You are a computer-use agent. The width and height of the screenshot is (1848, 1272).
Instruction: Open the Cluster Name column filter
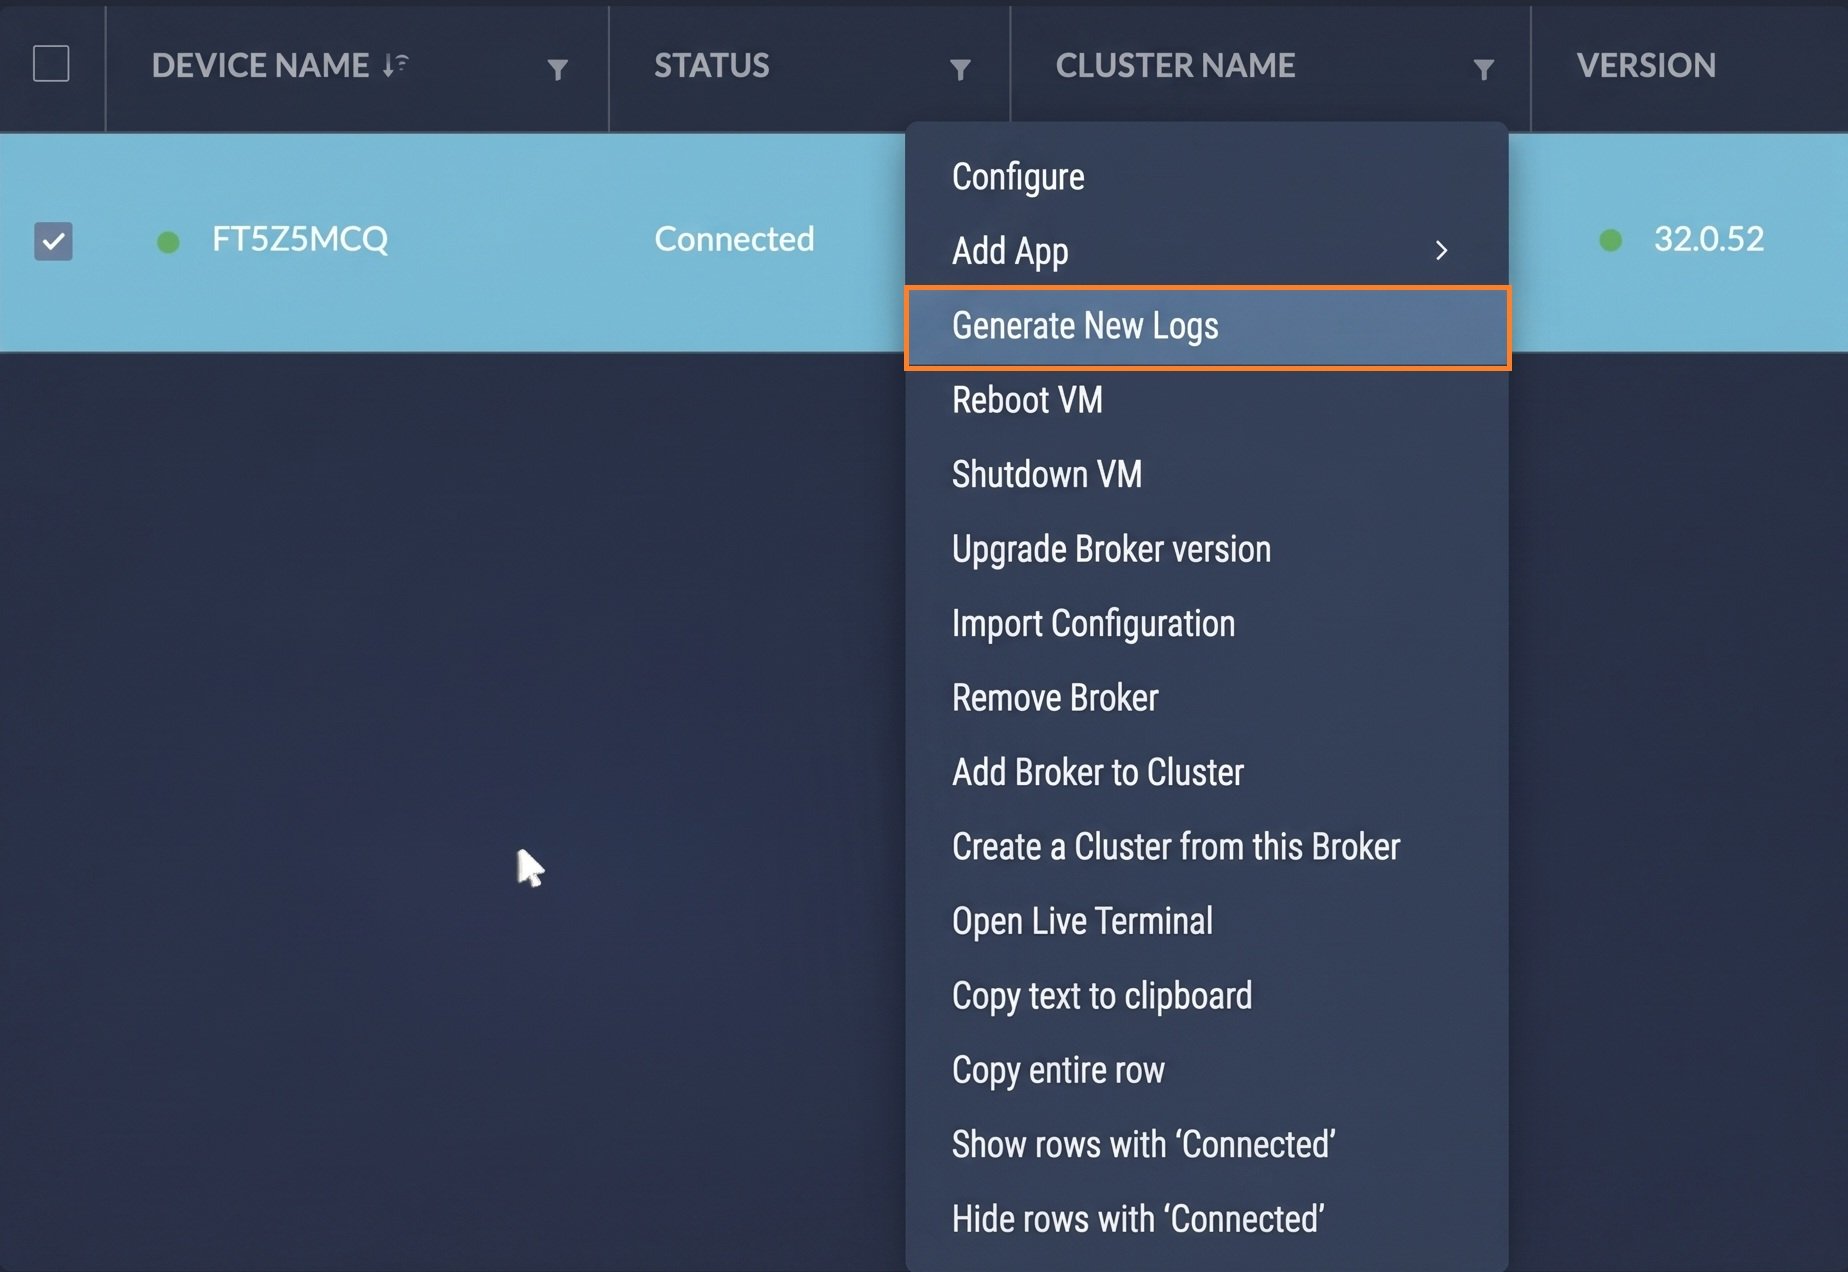point(1484,69)
